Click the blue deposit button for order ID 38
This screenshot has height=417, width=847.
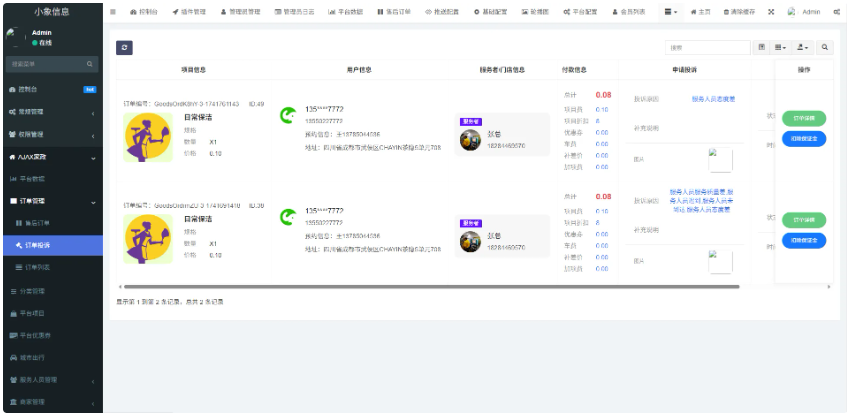click(x=804, y=240)
